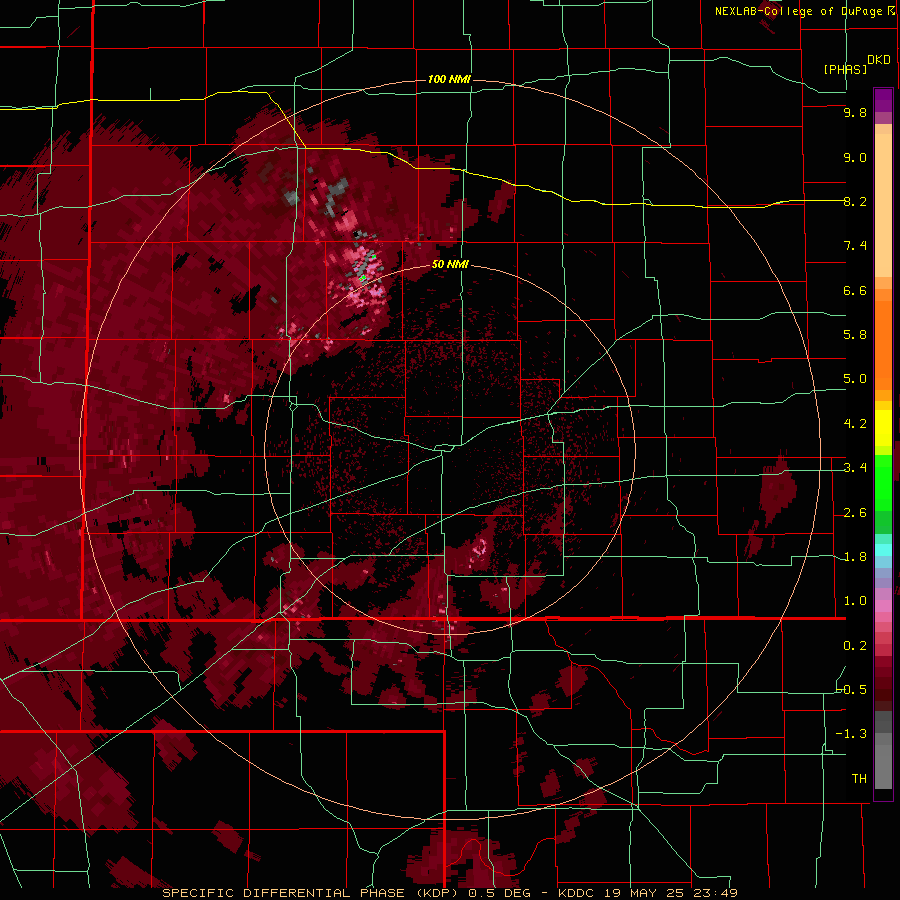Screen dimensions: 900x900
Task: Click the 9.0 scale value
Action: [855, 157]
